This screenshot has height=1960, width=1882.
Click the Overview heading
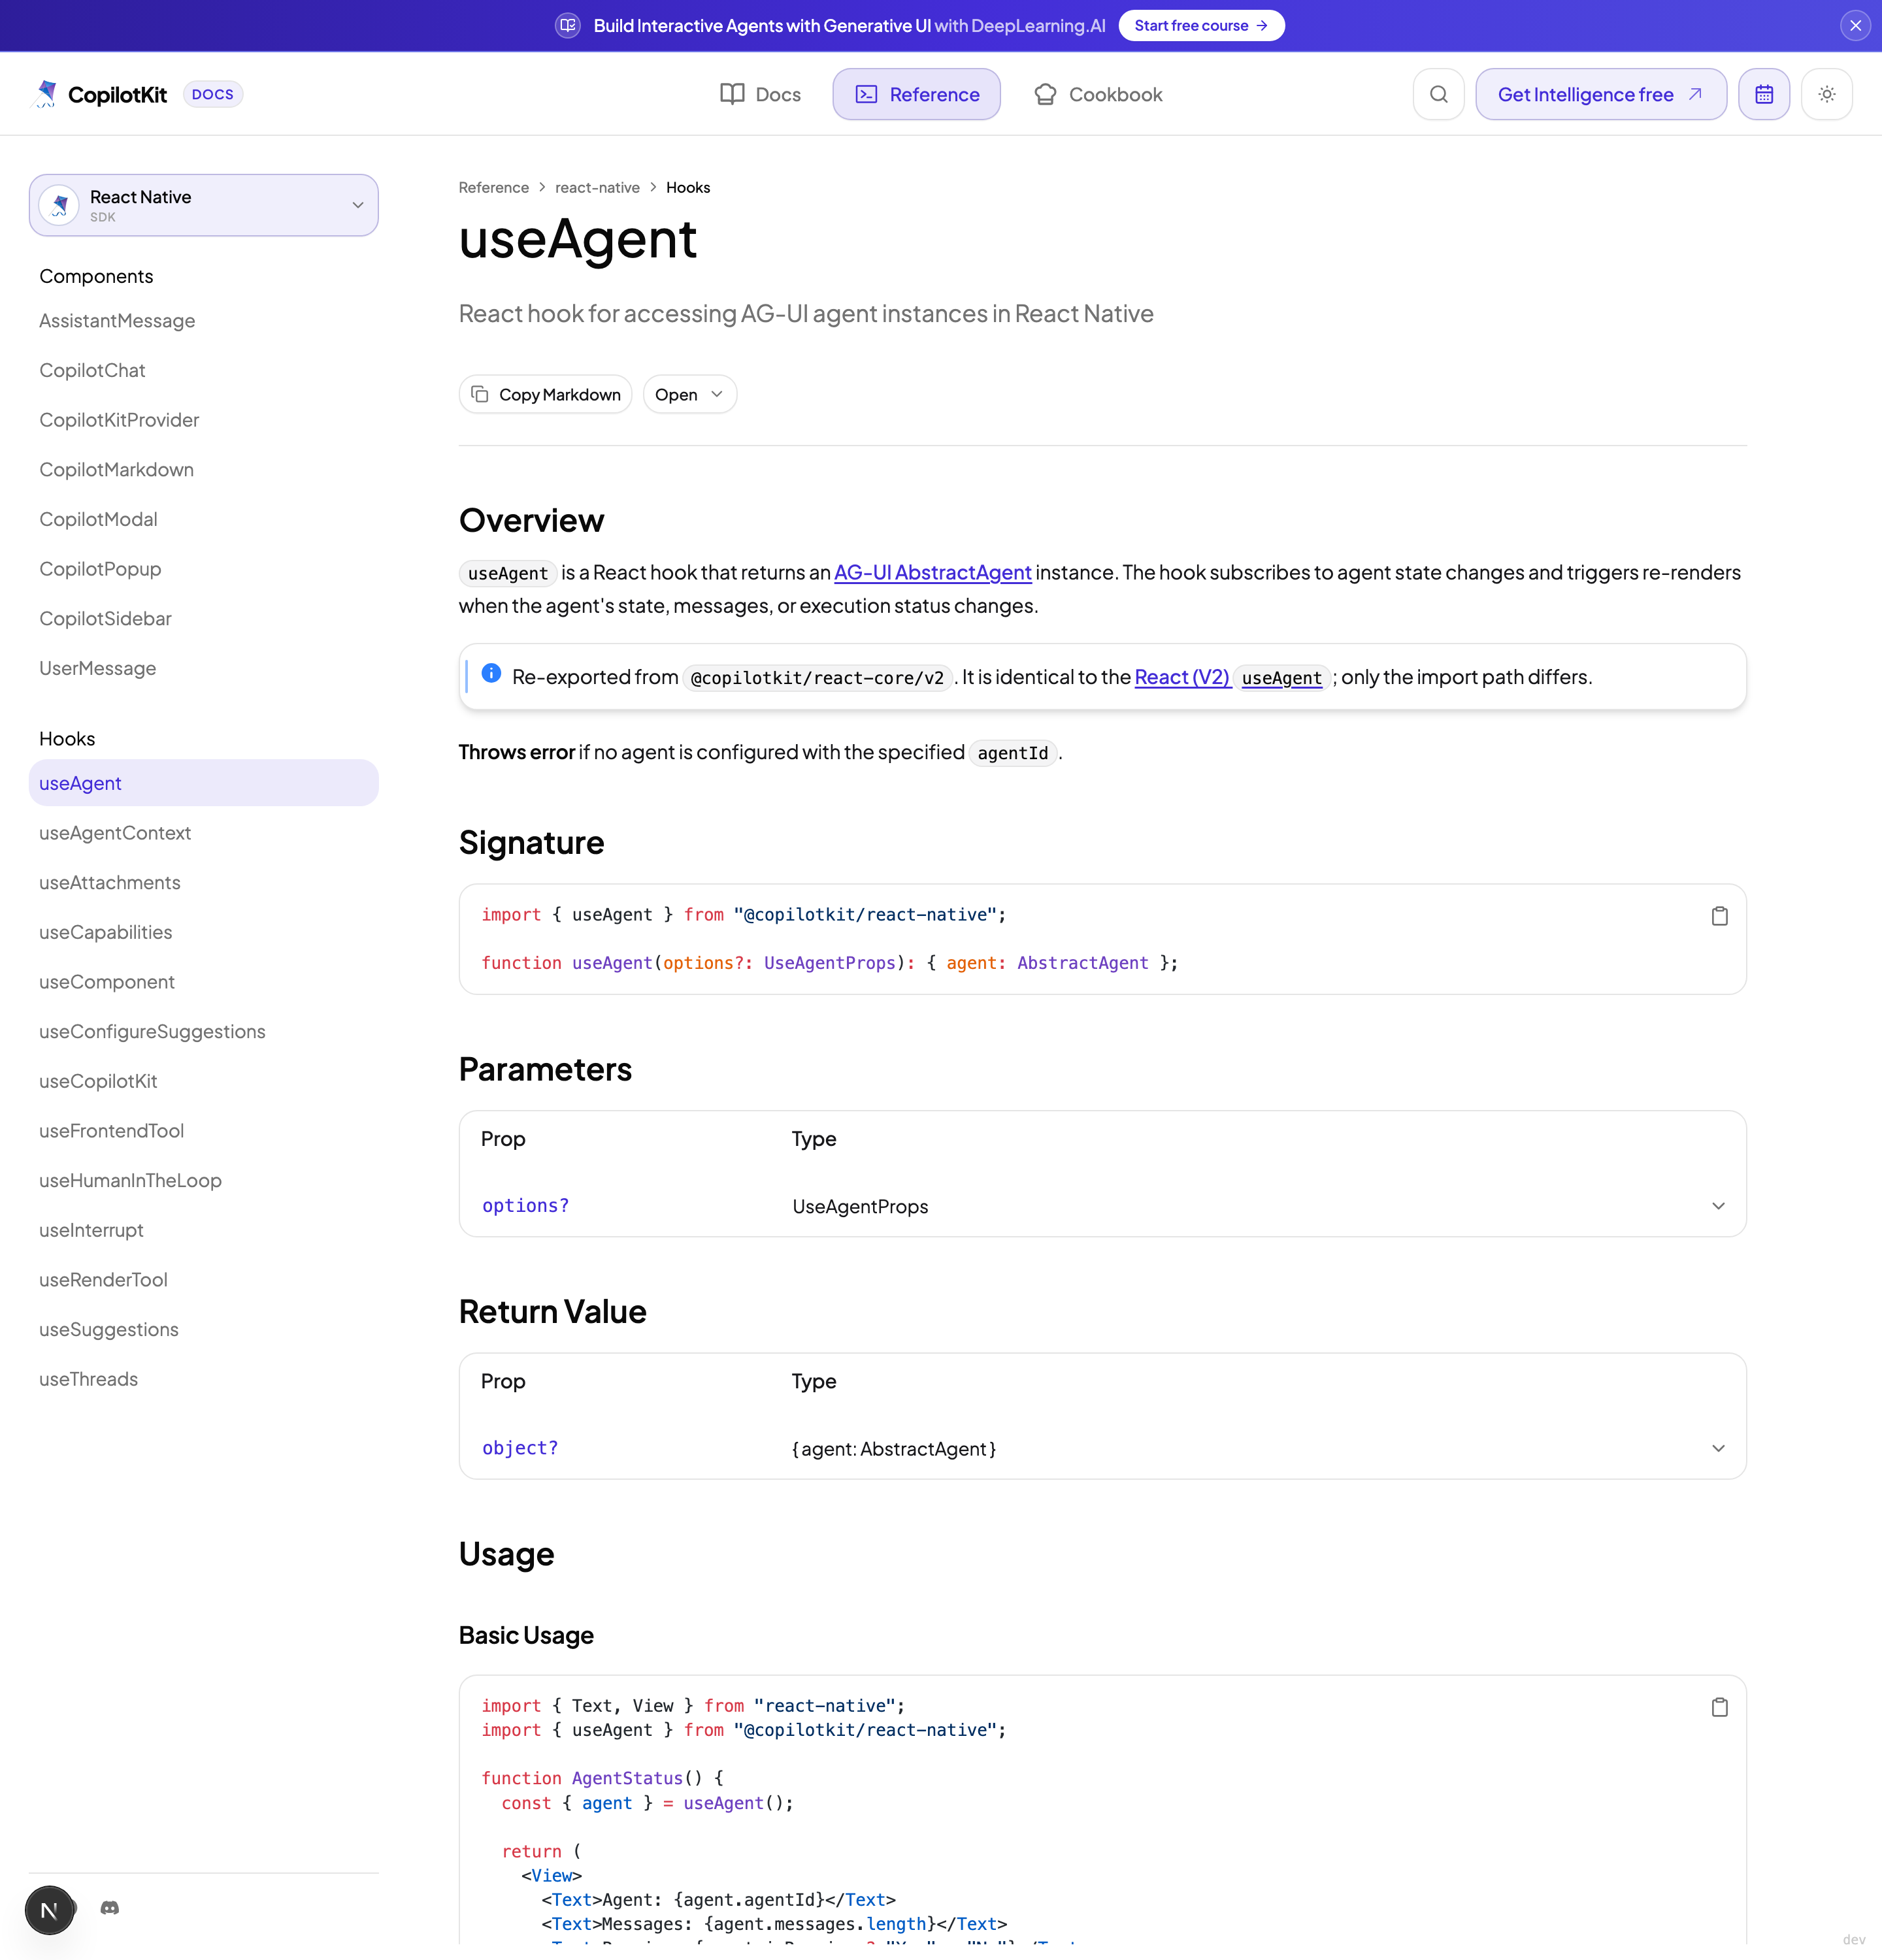tap(531, 521)
